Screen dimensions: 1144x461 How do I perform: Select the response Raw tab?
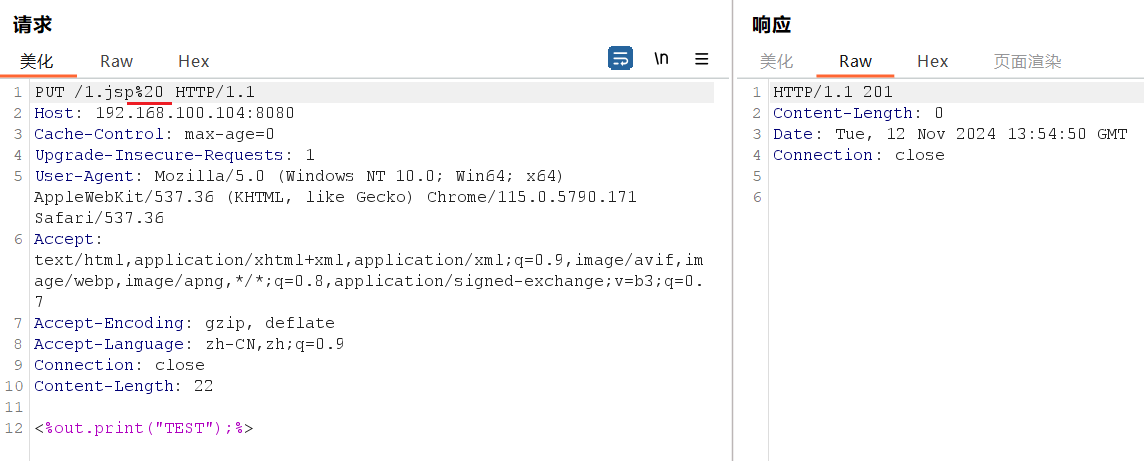point(855,61)
